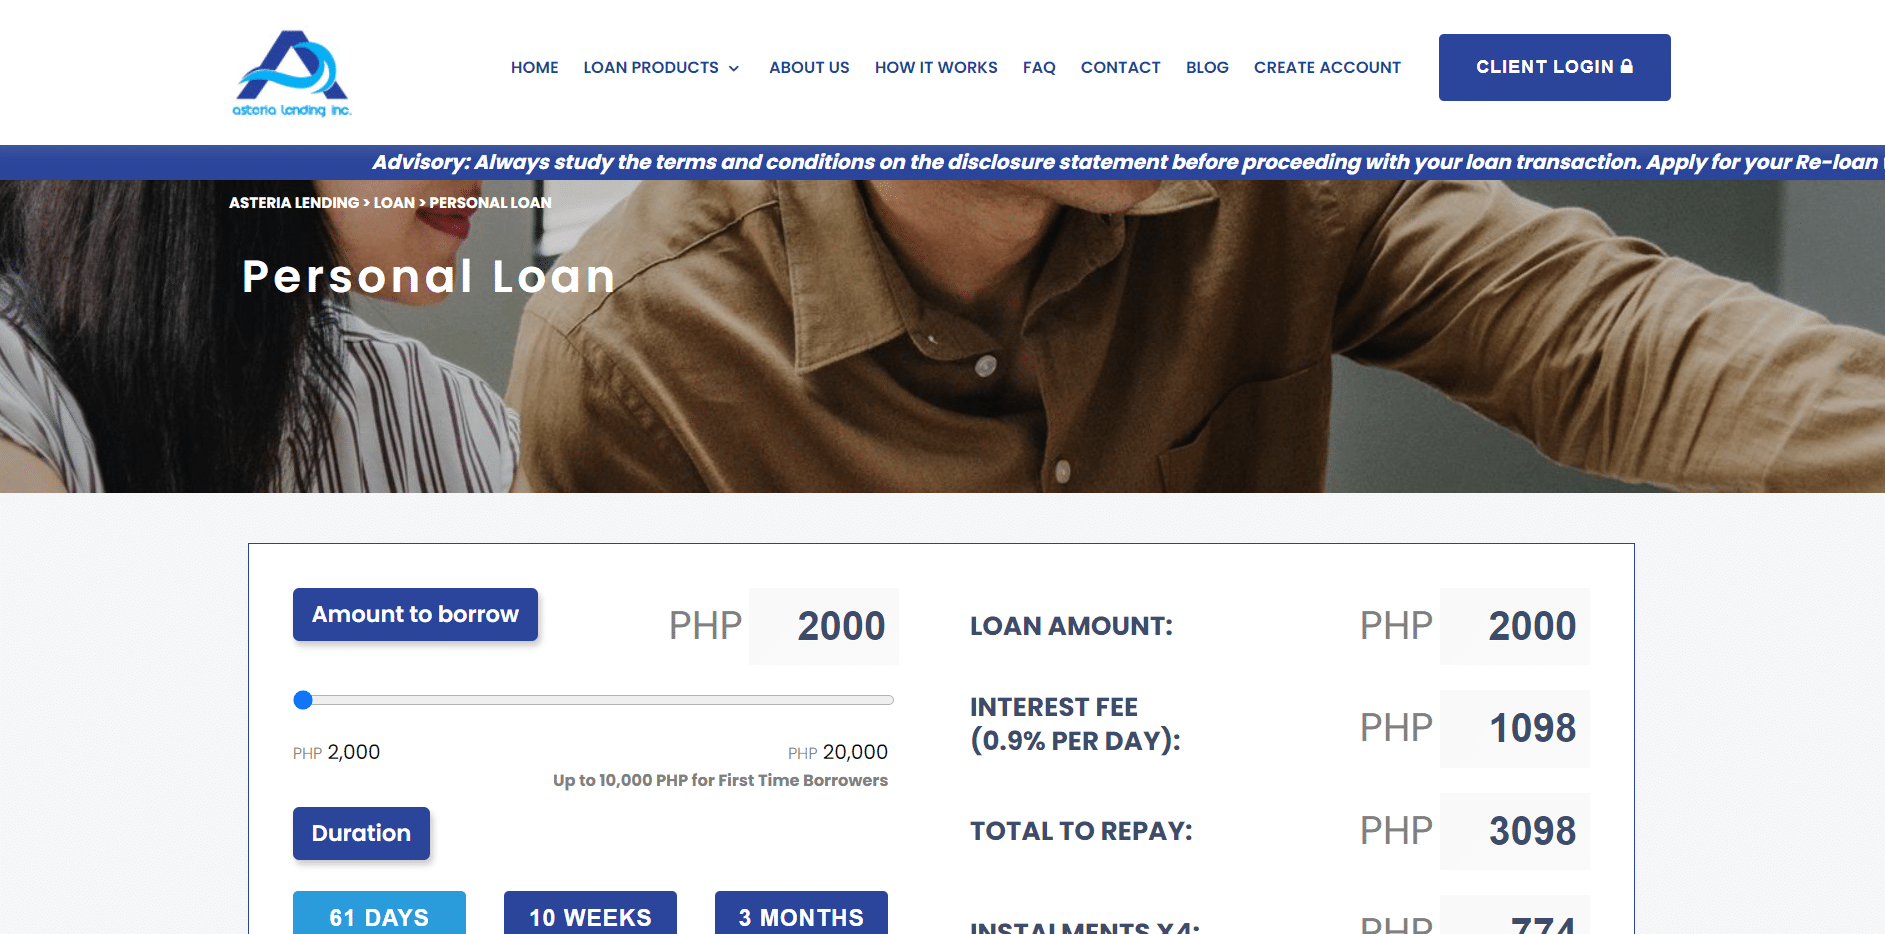1885x934 pixels.
Task: Click the Amount to borrow label button
Action: [415, 614]
